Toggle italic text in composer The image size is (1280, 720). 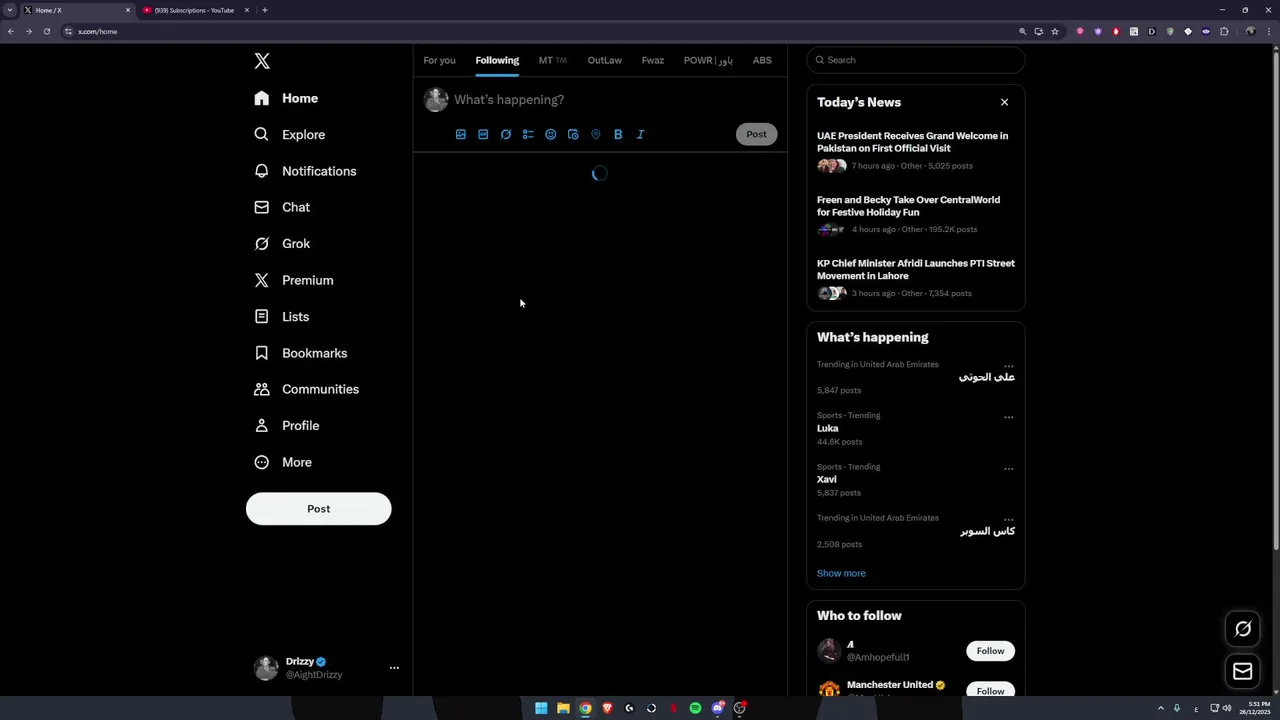(x=640, y=134)
